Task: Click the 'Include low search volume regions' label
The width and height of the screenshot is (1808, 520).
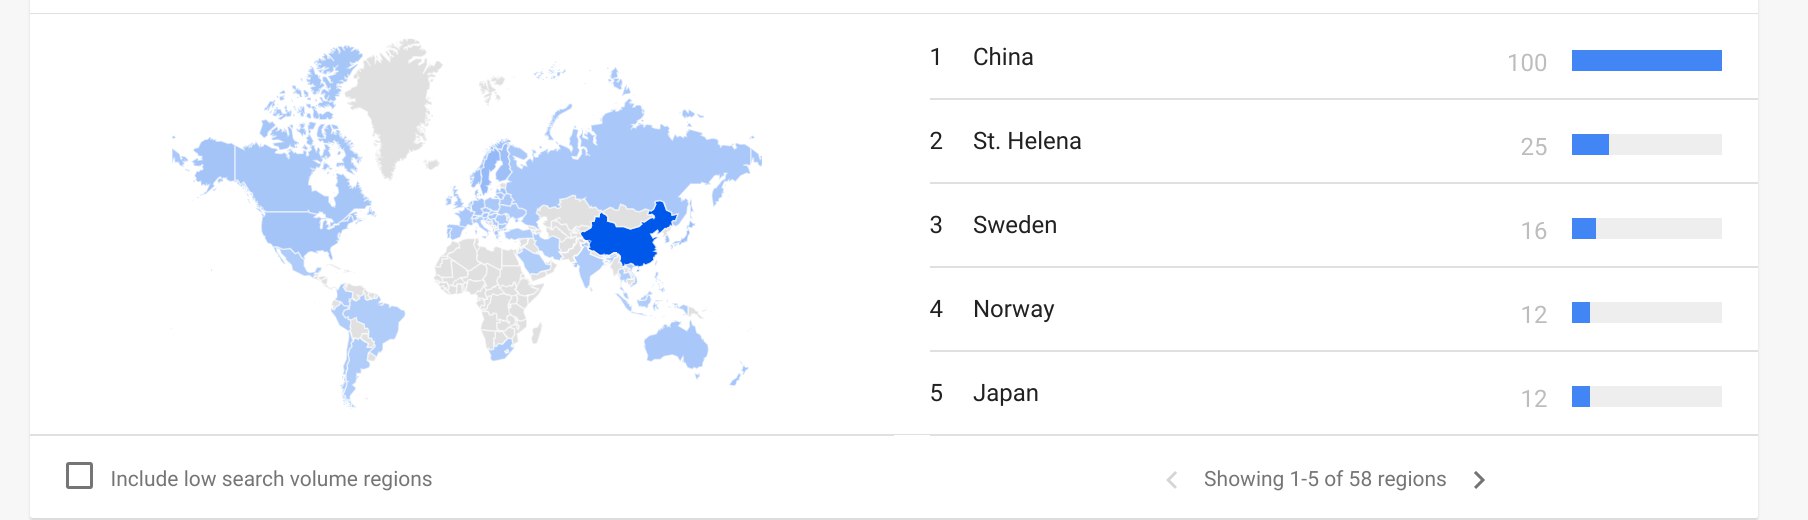Action: click(271, 479)
